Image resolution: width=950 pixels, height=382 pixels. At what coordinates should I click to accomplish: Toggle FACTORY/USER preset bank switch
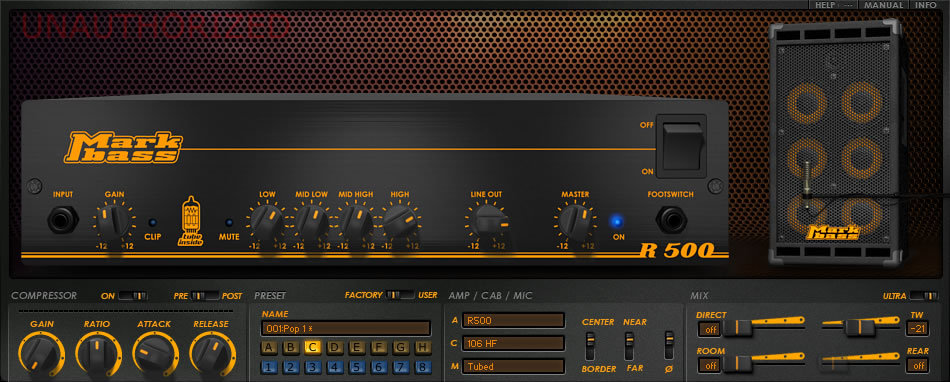[x=400, y=295]
